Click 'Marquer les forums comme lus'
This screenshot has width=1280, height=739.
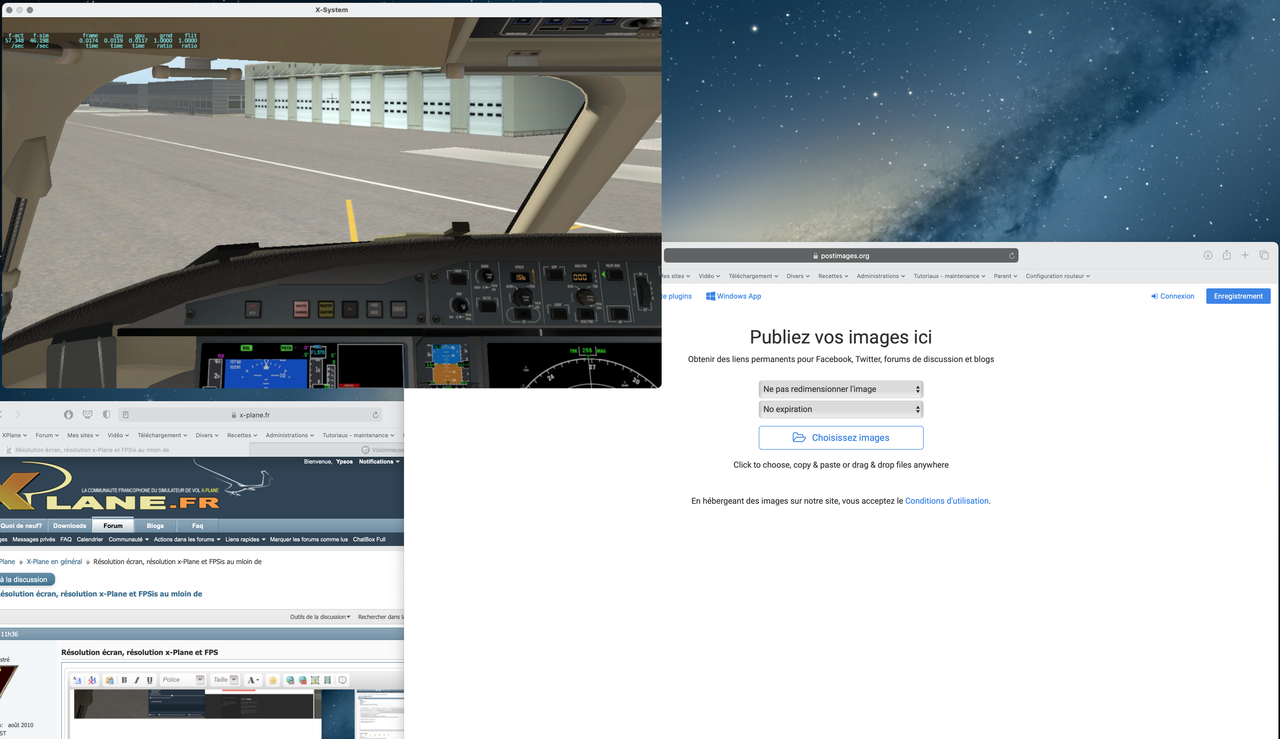pyautogui.click(x=309, y=539)
